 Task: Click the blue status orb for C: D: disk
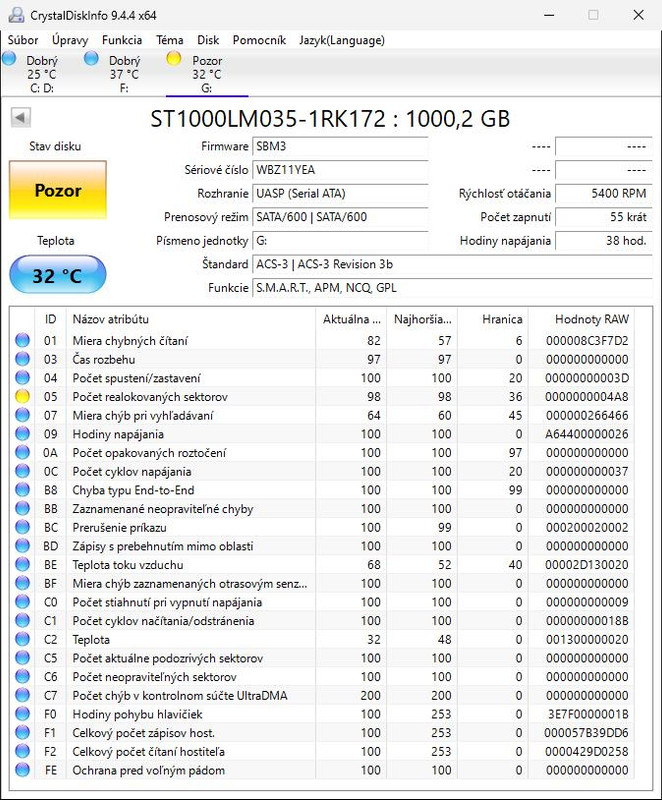(9, 59)
